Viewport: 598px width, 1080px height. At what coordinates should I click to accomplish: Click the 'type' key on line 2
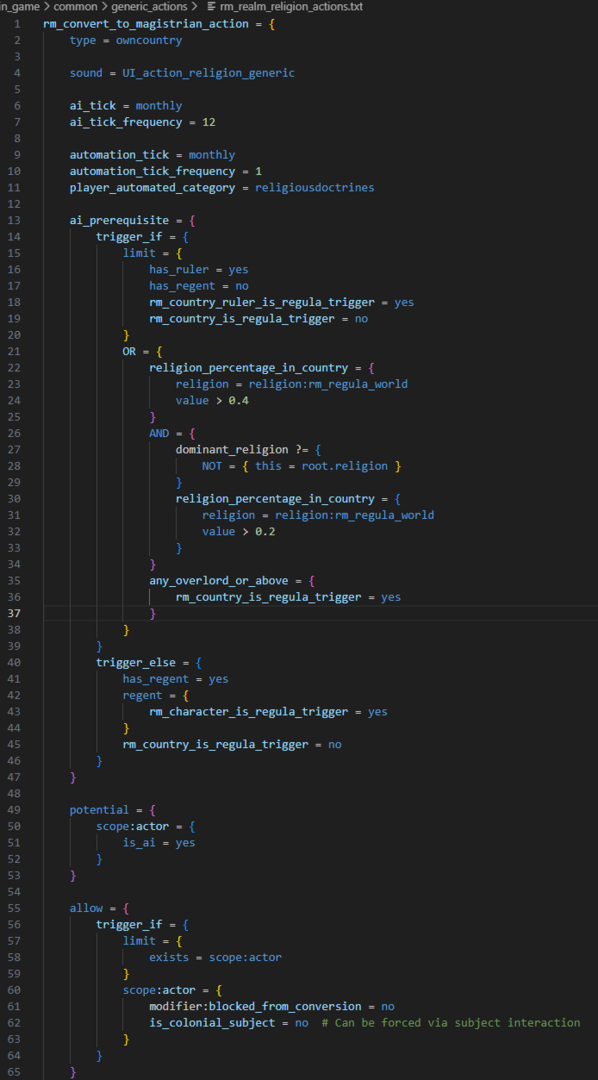83,40
